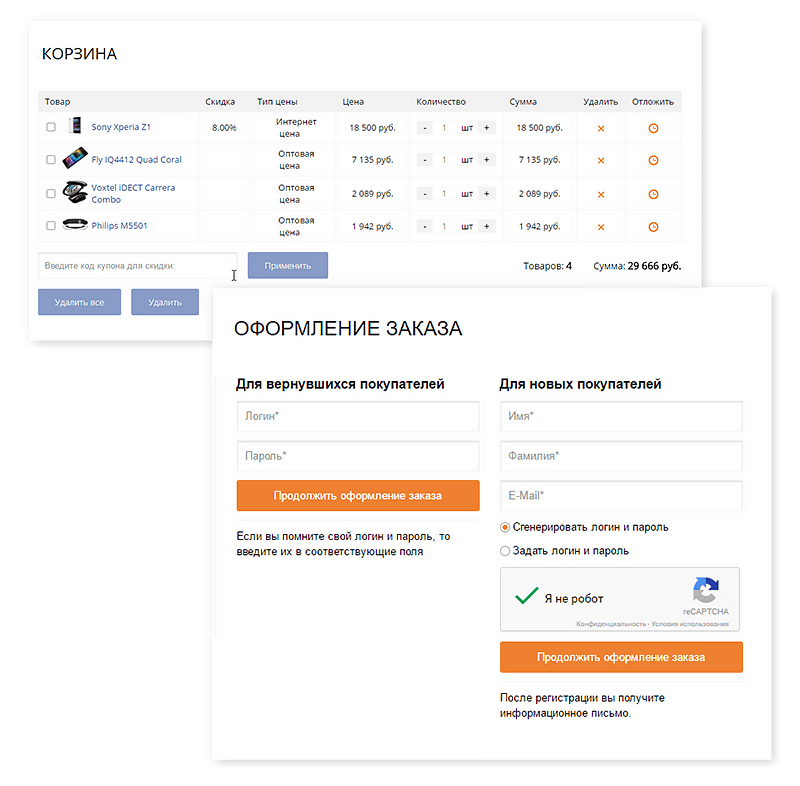Click the 'Удалить все' button
The height and width of the screenshot is (786, 800).
(79, 302)
